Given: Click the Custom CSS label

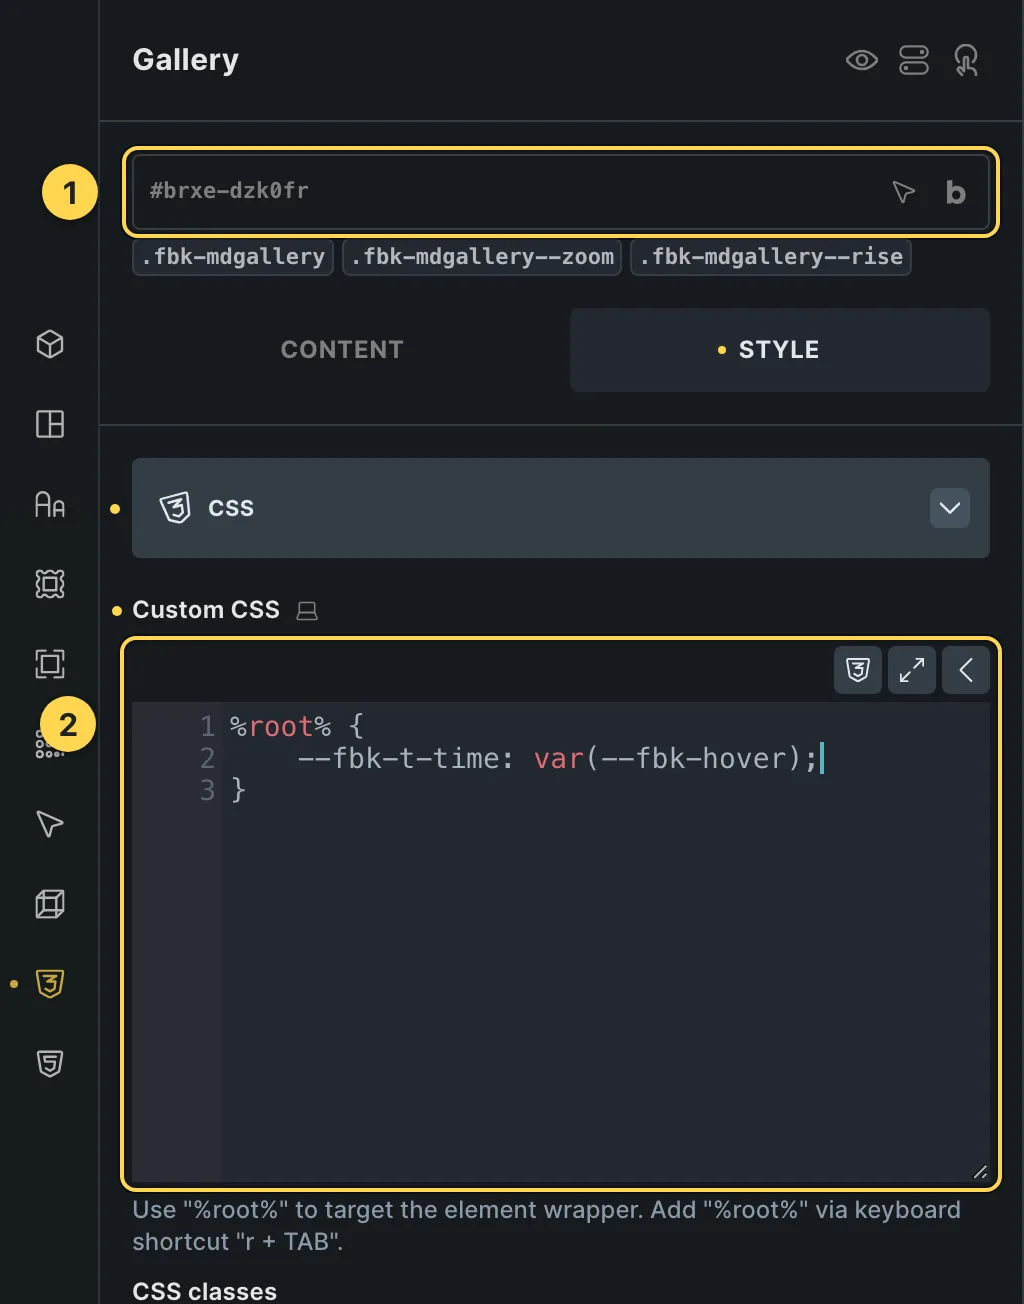Looking at the screenshot, I should [206, 610].
